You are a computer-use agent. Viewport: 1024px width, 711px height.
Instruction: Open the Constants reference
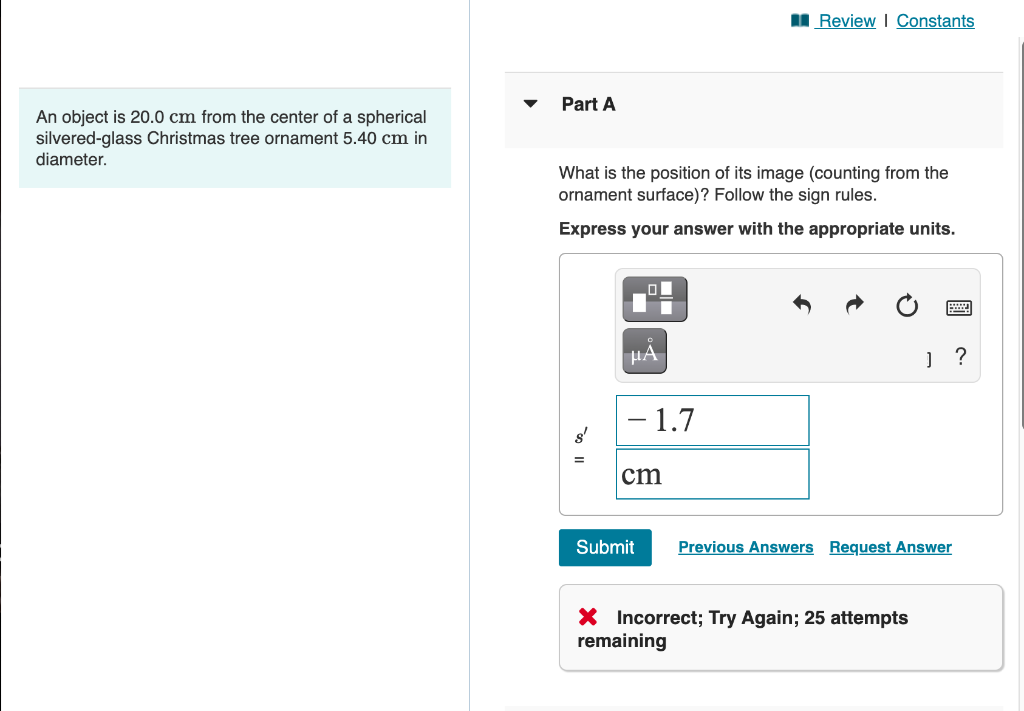[934, 20]
